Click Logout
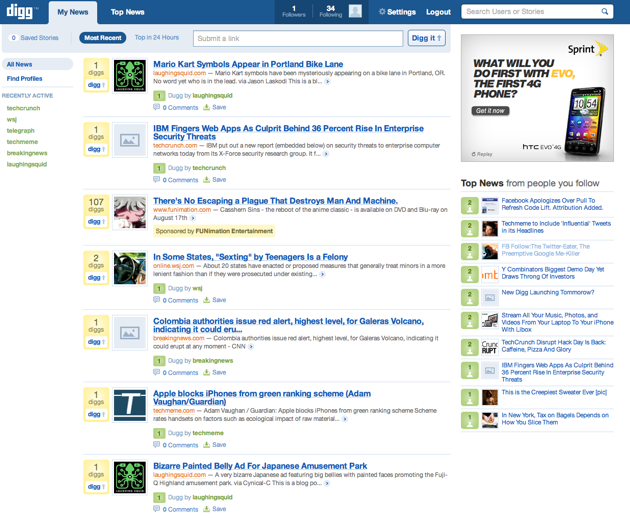The width and height of the screenshot is (630, 518). [438, 12]
